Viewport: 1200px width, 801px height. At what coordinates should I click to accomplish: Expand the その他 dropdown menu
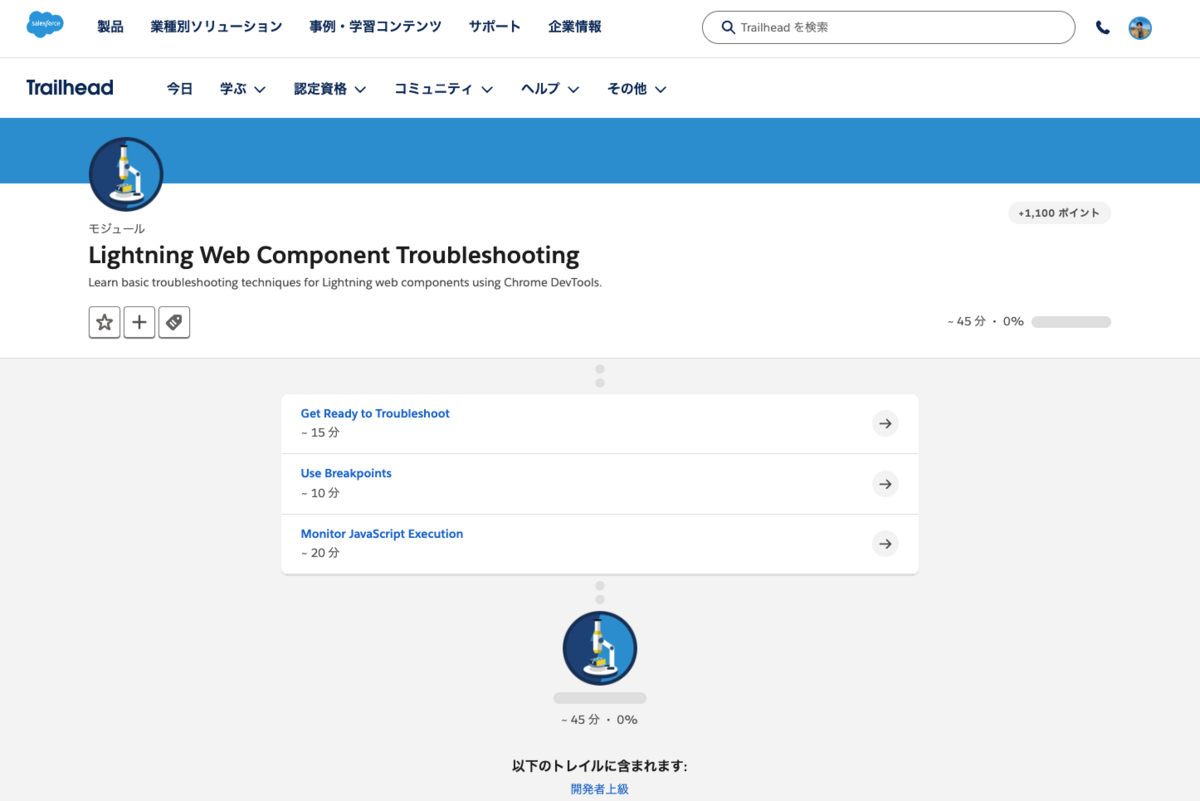[x=637, y=89]
